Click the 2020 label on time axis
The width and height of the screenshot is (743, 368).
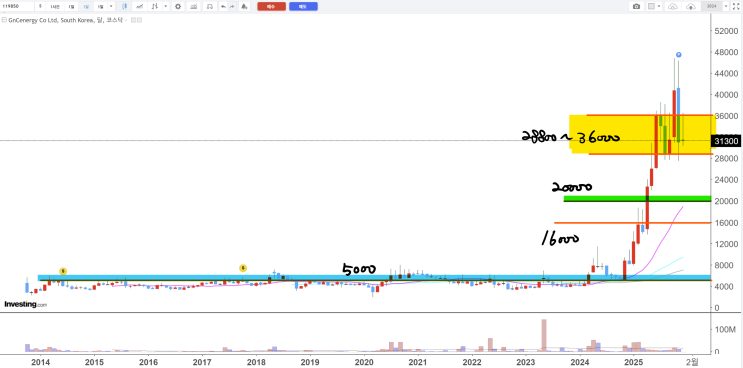[364, 362]
